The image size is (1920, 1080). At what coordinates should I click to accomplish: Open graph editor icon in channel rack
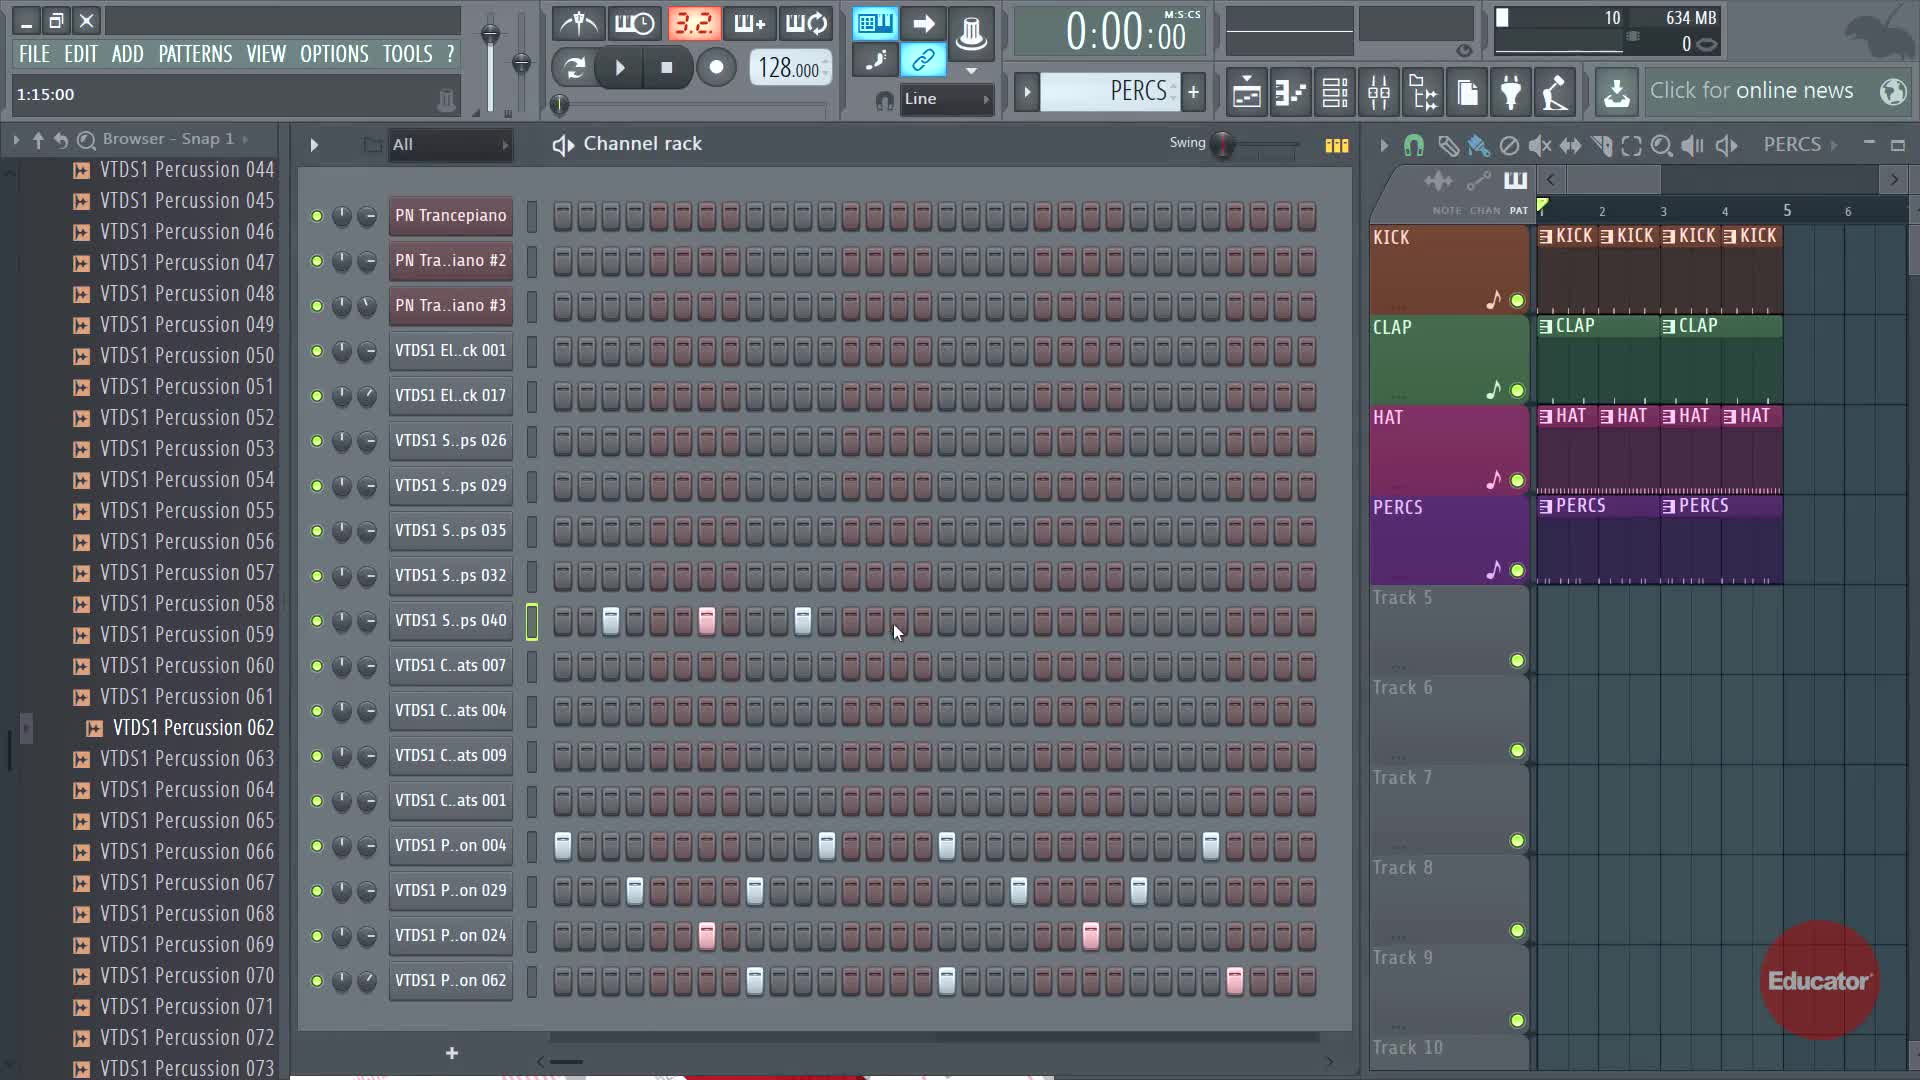click(1337, 145)
